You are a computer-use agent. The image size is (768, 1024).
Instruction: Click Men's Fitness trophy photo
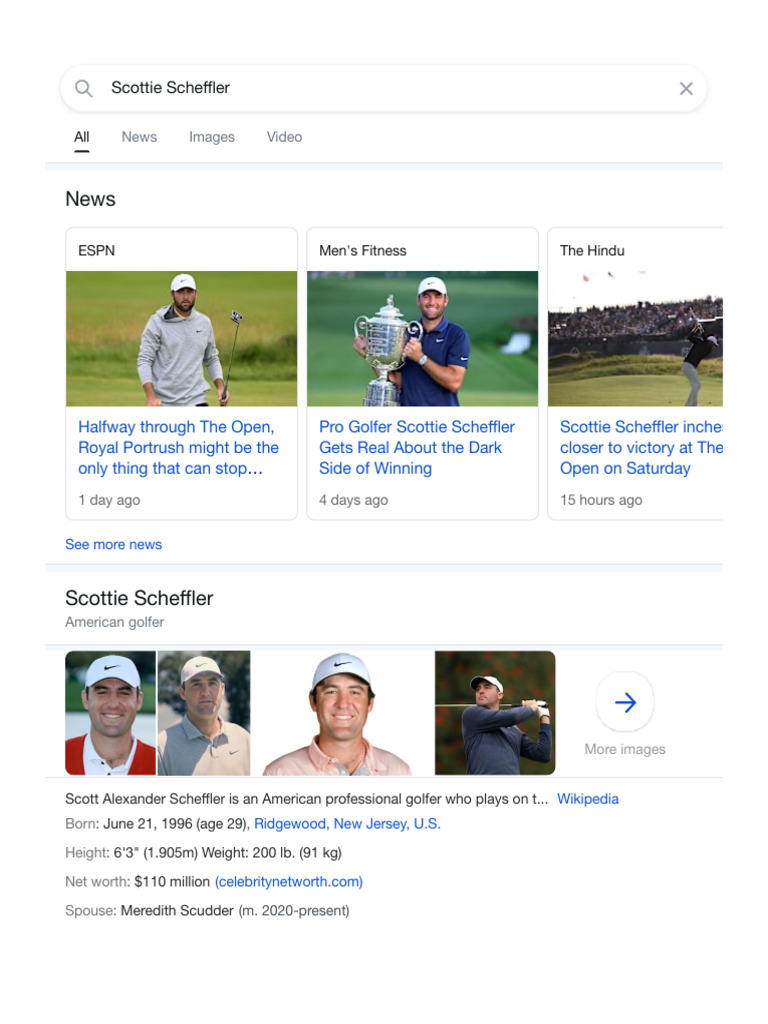(x=422, y=339)
